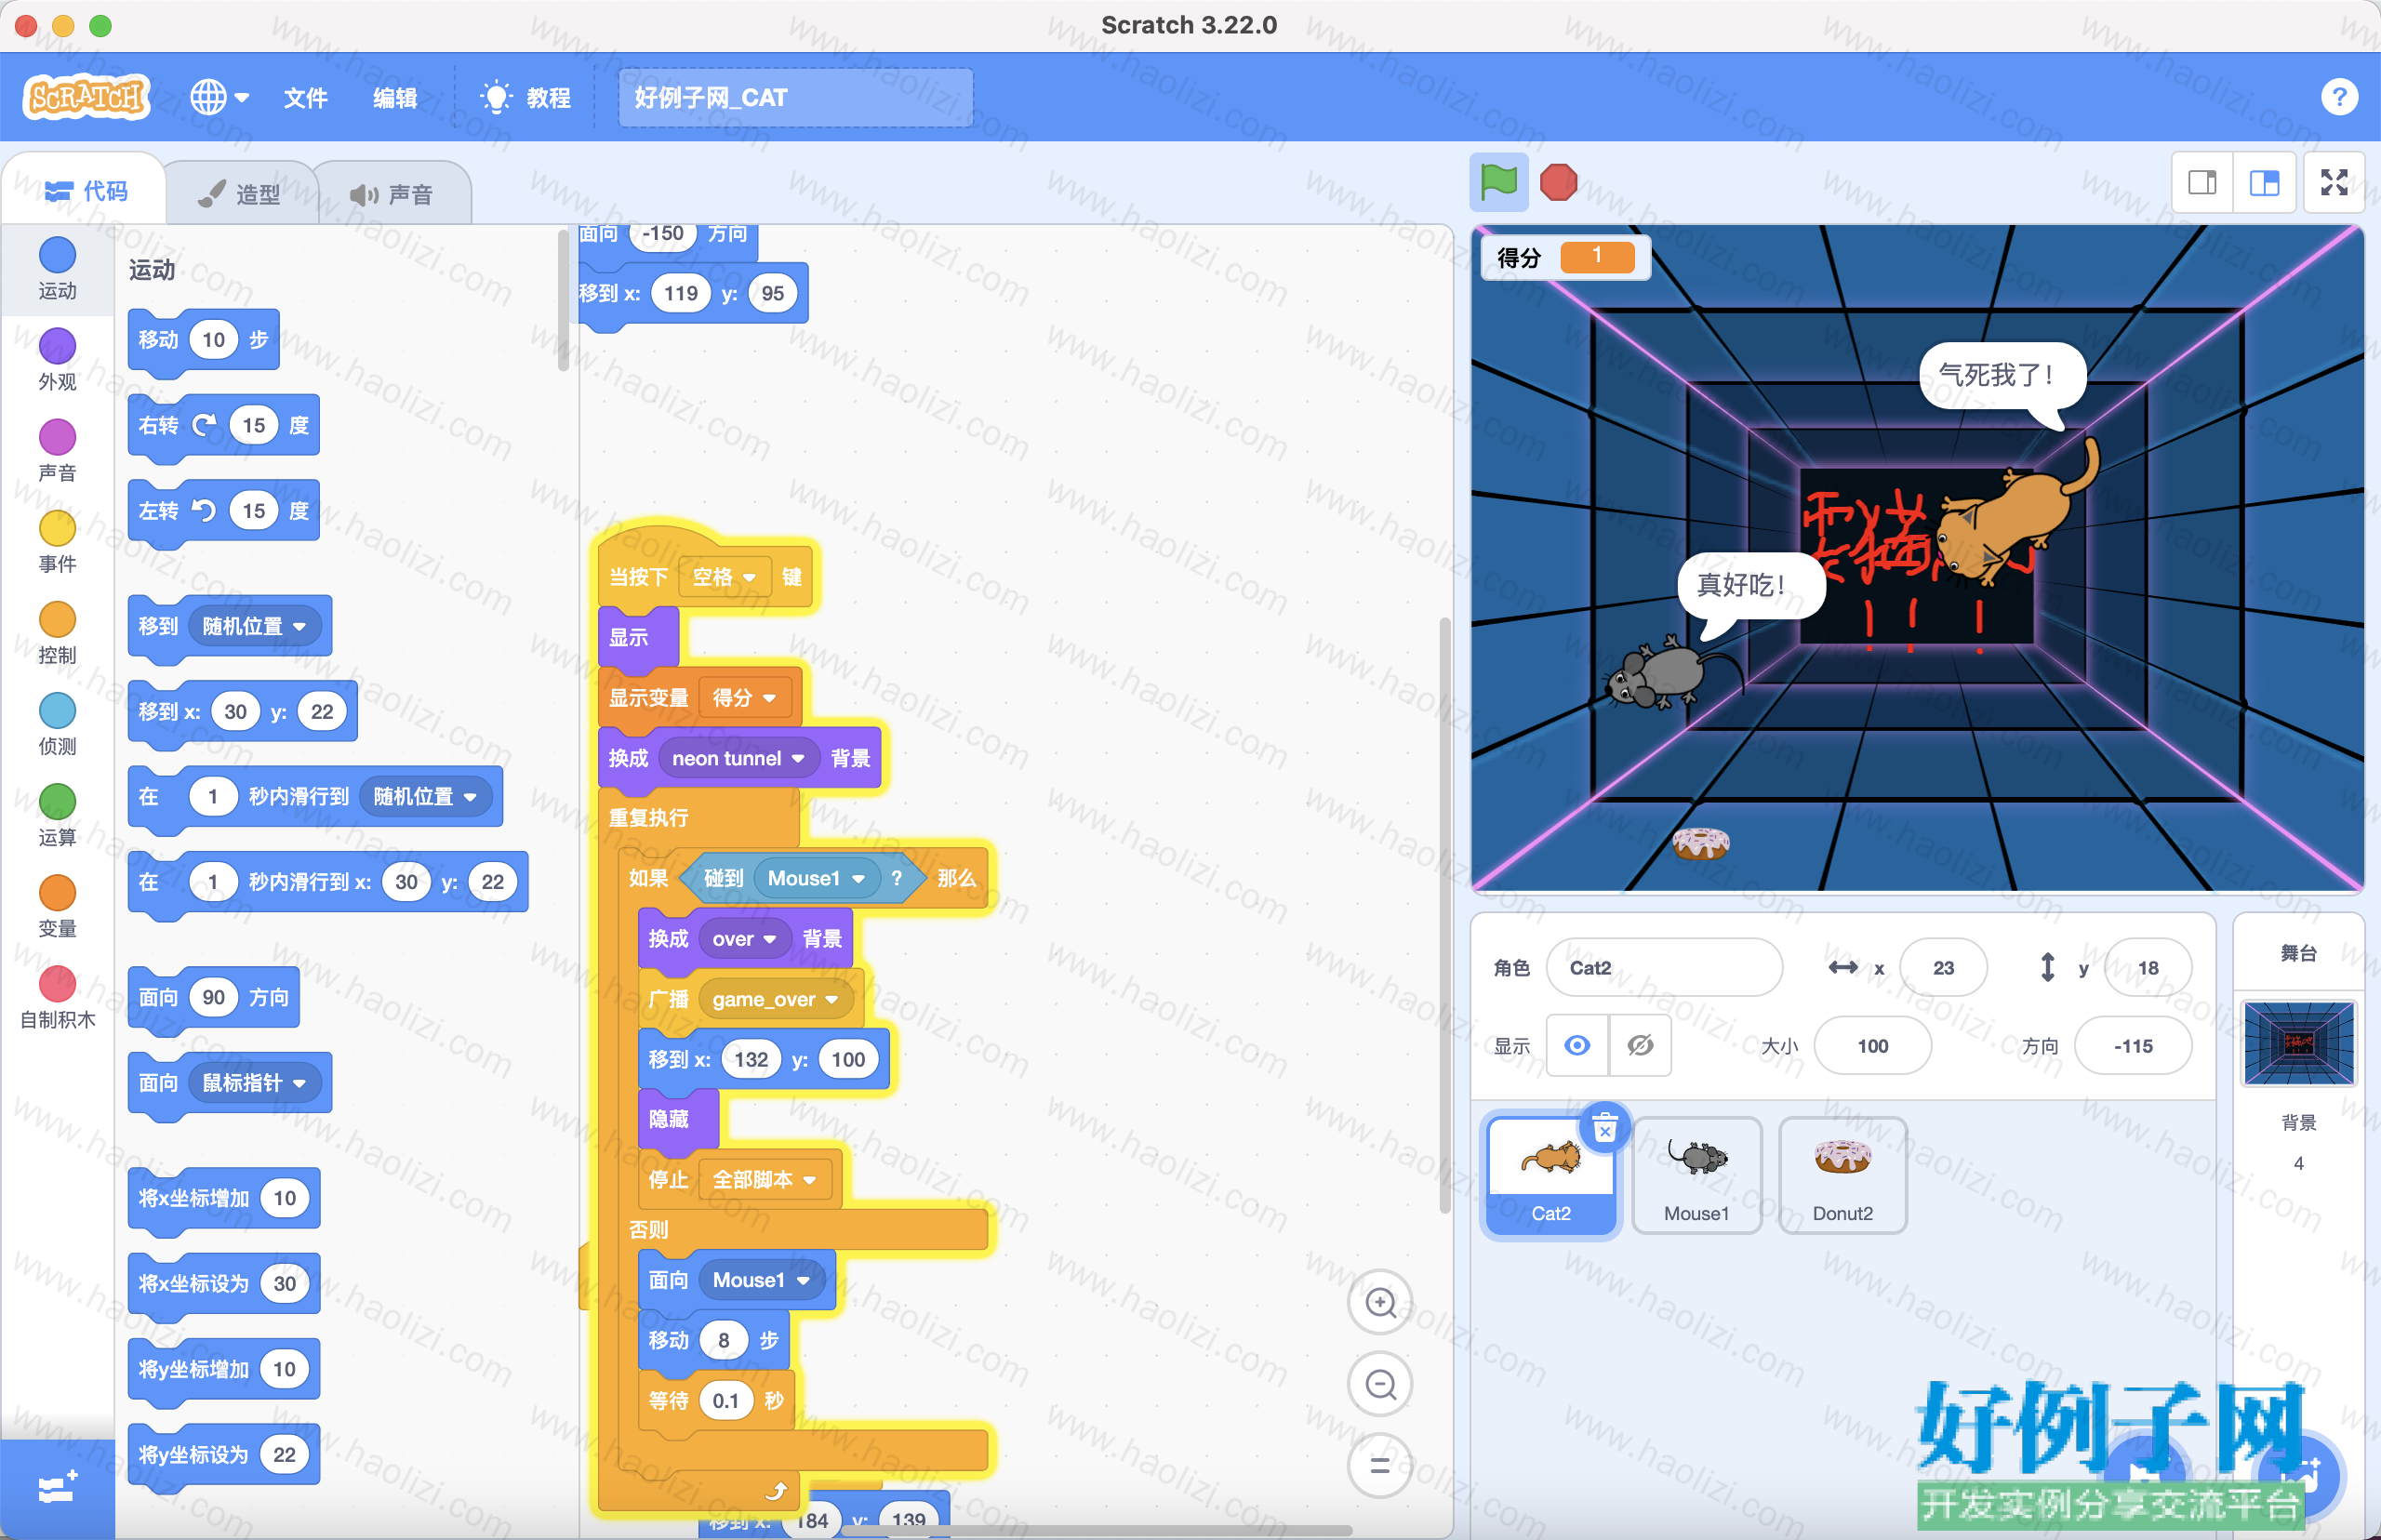
Task: Edit the project title field
Action: (x=795, y=97)
